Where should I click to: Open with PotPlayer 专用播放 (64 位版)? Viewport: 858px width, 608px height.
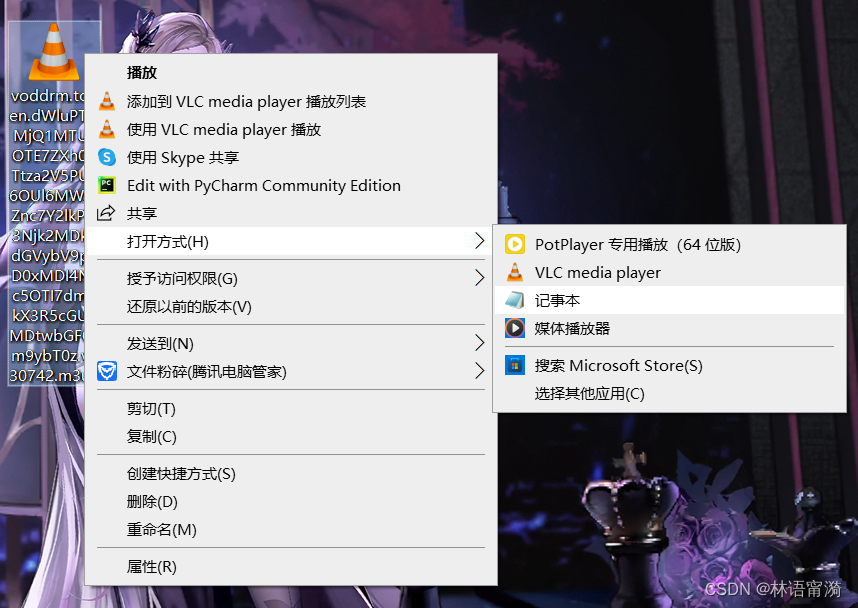[670, 244]
